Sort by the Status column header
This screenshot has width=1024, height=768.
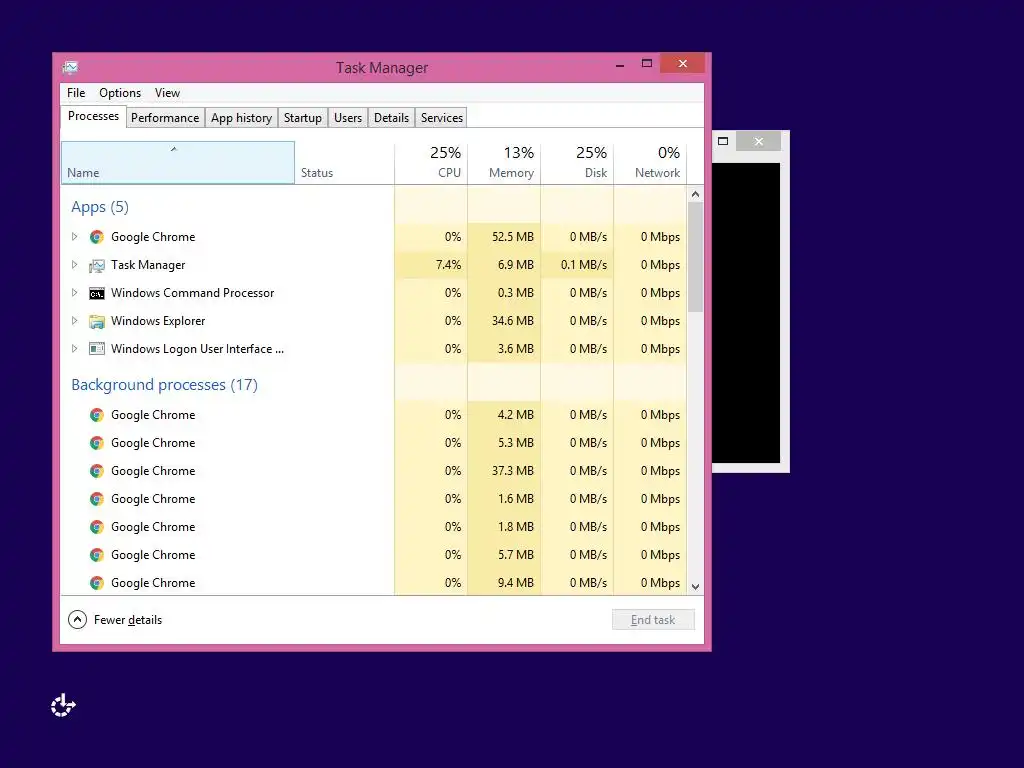344,163
